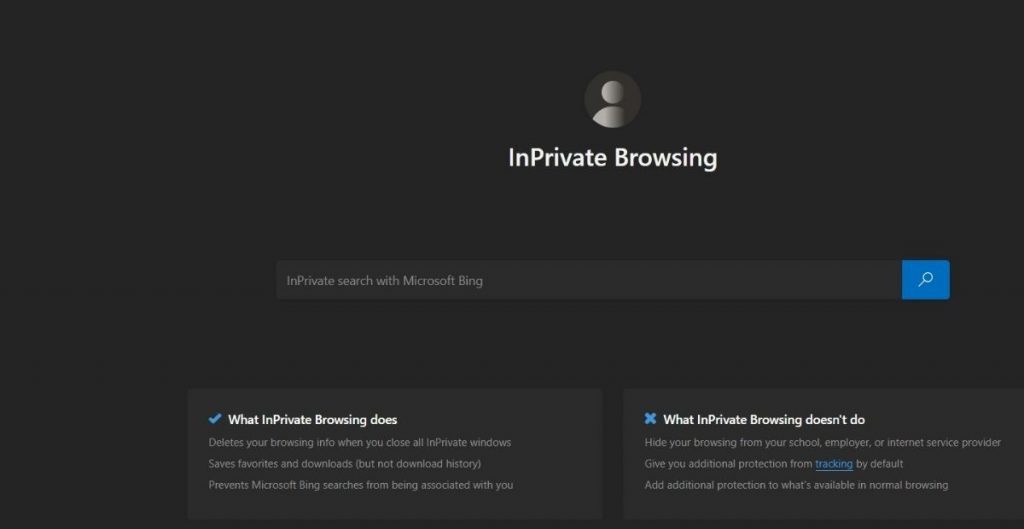Click the Deletes your browsing info line

pyautogui.click(x=360, y=442)
